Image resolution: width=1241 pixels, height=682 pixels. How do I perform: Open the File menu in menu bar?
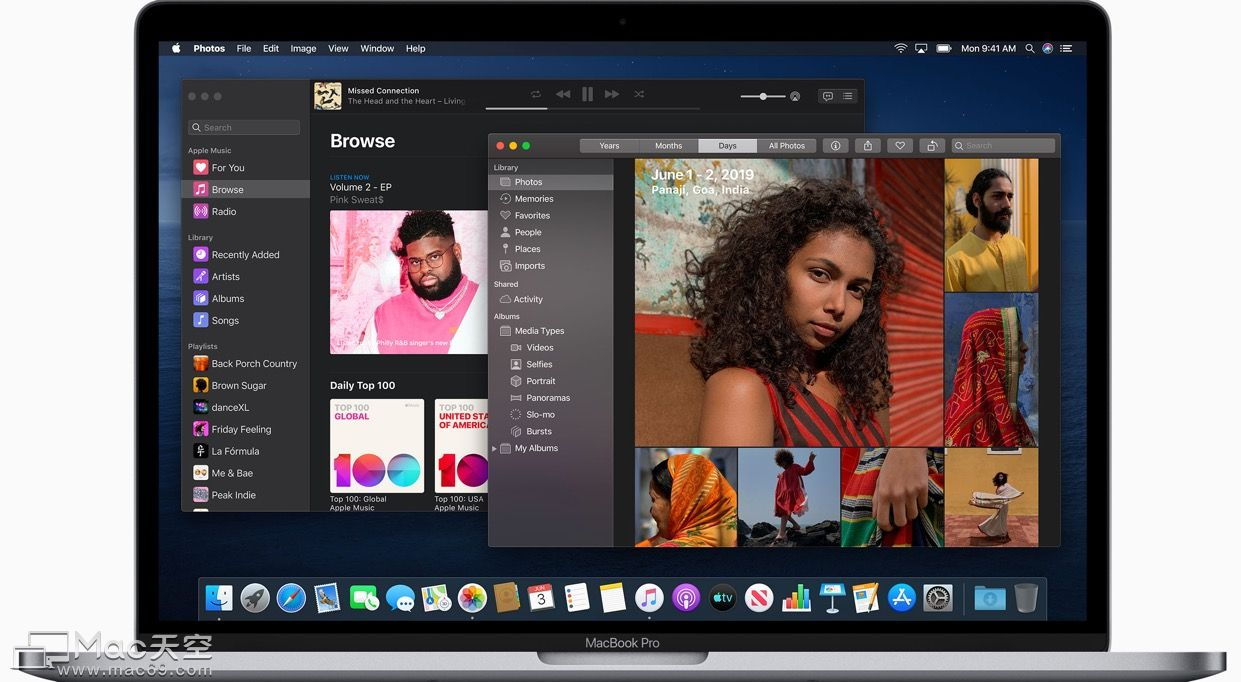244,48
